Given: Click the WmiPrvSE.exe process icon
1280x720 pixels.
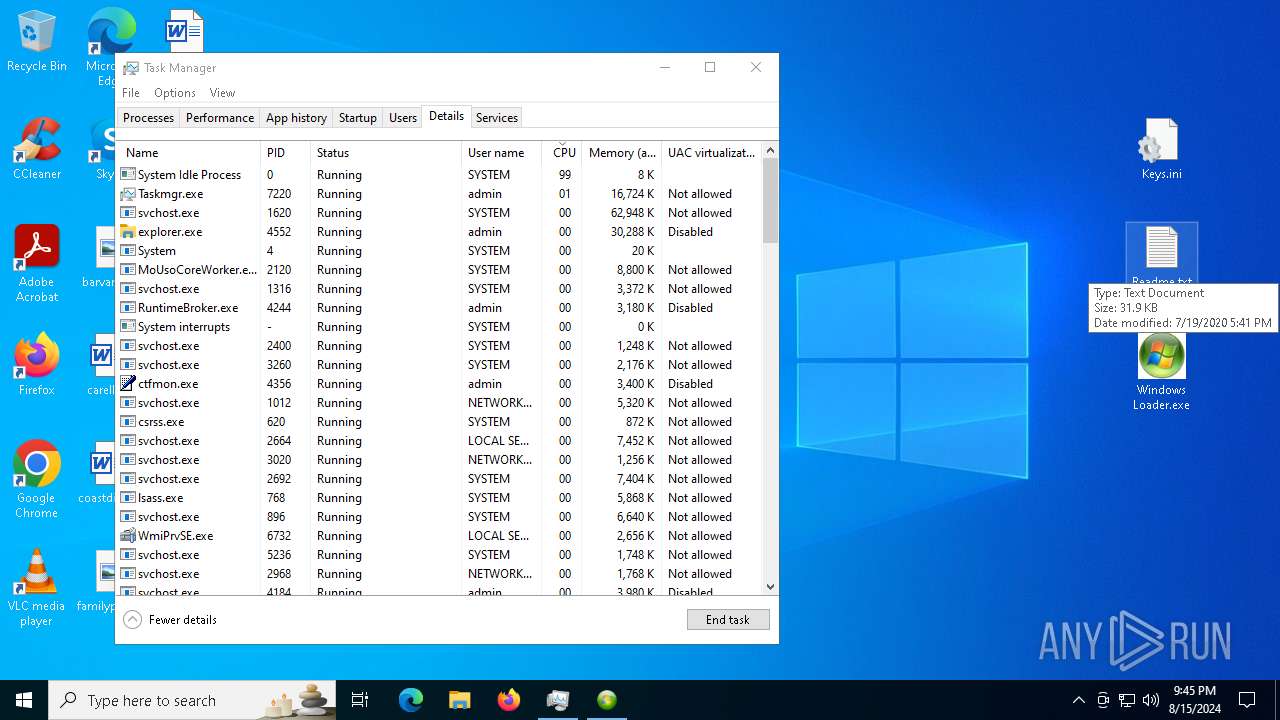Looking at the screenshot, I should [x=128, y=536].
